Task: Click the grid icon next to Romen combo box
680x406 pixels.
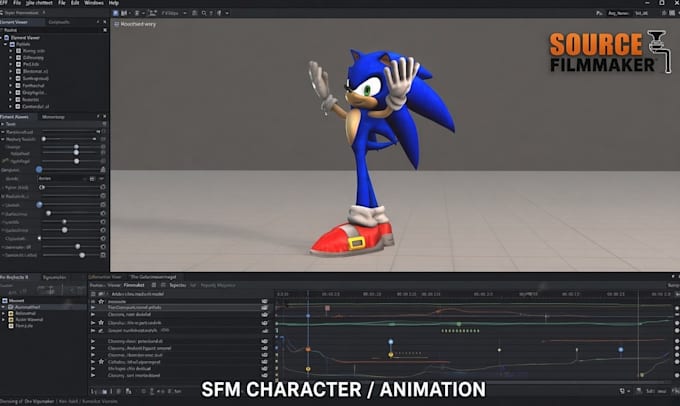Action: [x=92, y=179]
